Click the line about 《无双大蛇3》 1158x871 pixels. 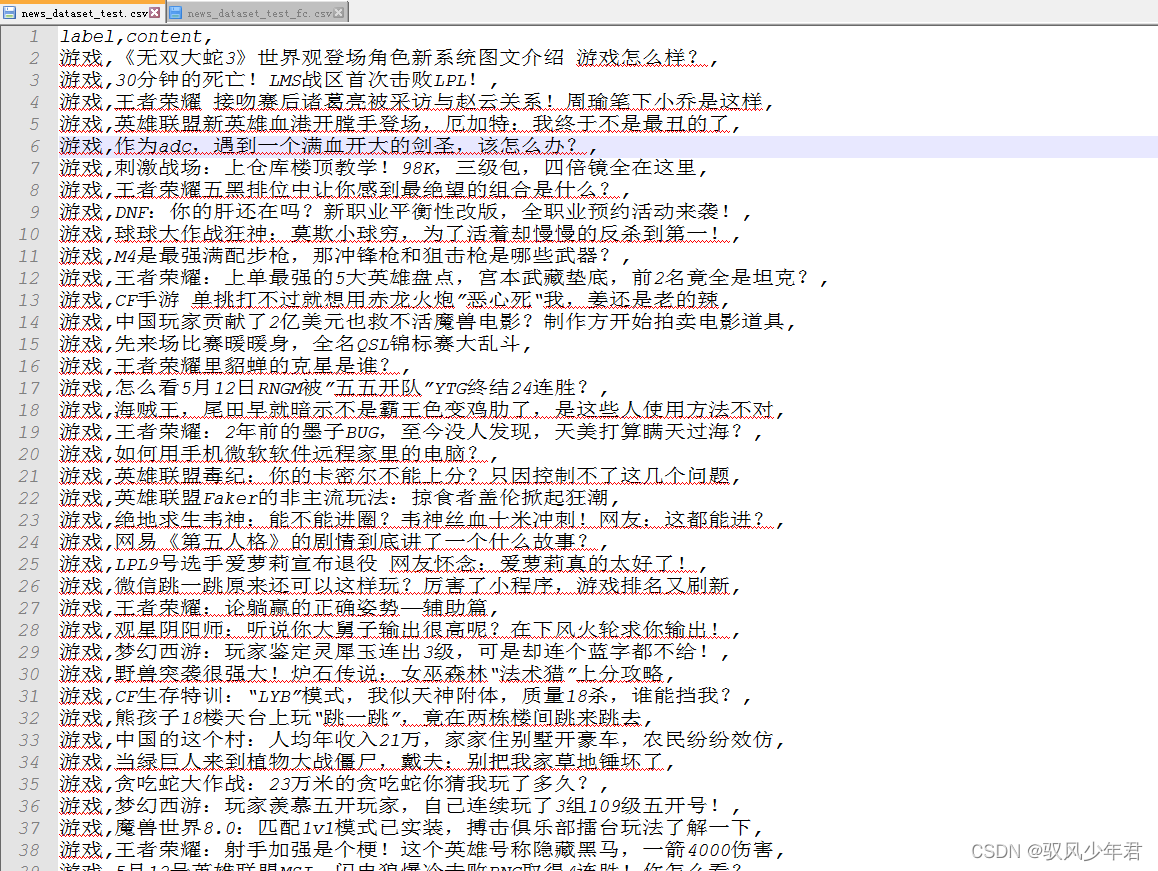389,58
